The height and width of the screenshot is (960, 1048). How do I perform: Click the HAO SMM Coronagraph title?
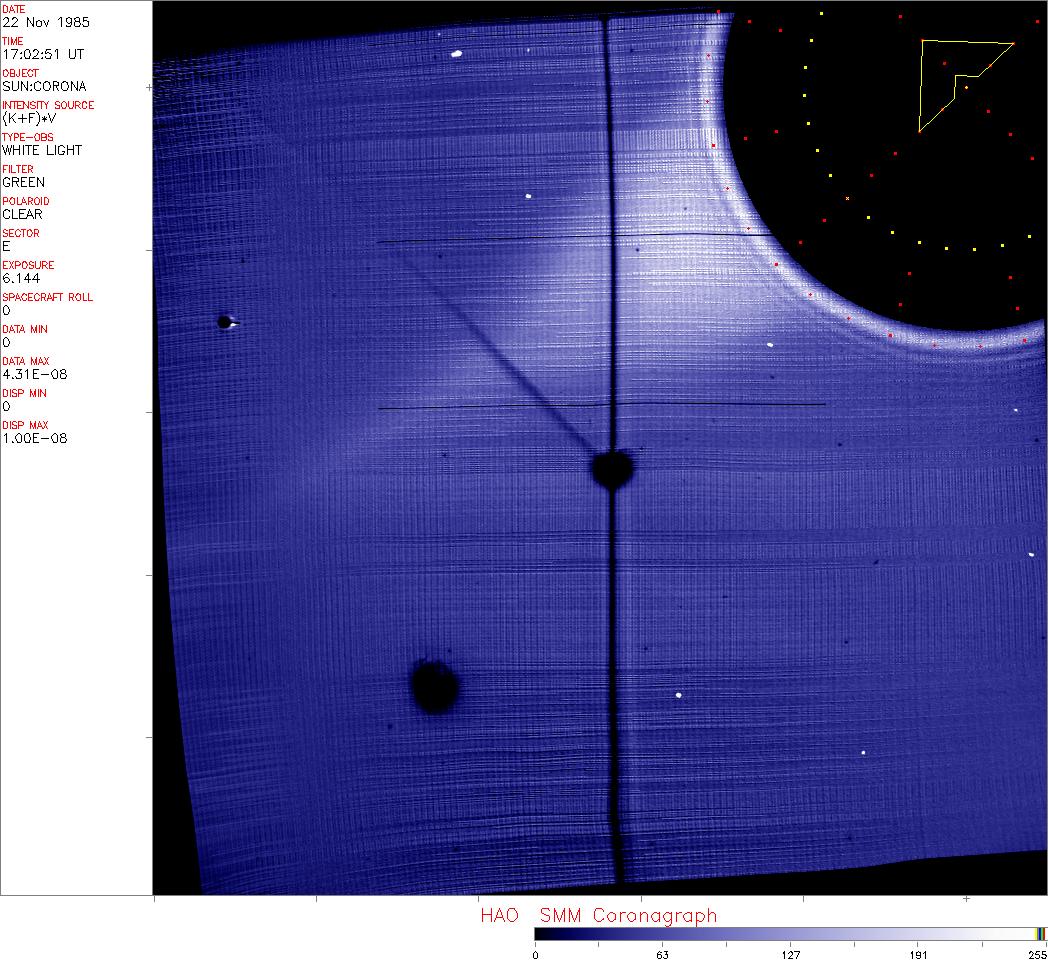coord(598,915)
